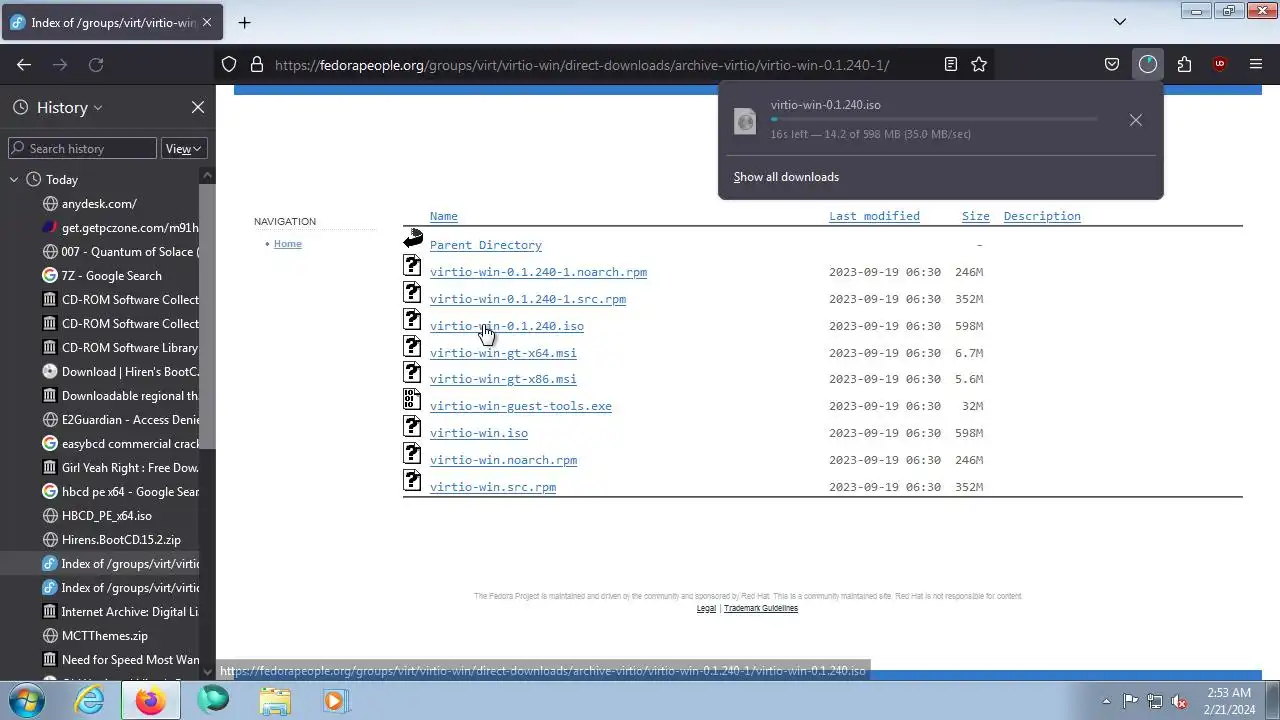Viewport: 1280px width, 720px height.
Task: Download virtio-win.src.rpm
Action: click(x=493, y=487)
